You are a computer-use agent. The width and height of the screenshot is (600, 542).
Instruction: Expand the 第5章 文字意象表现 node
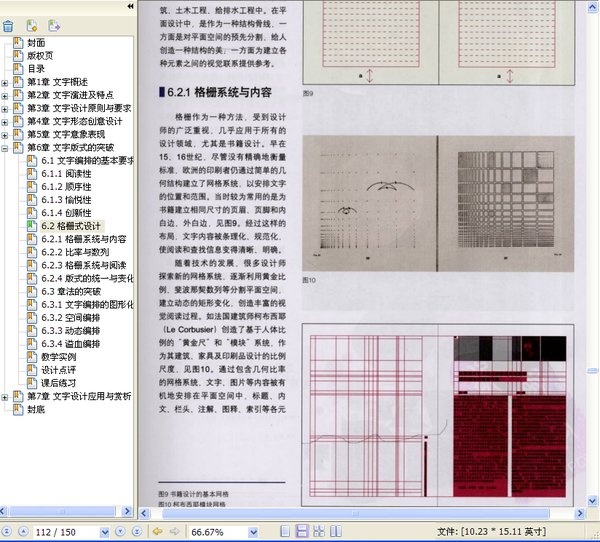tap(5, 135)
